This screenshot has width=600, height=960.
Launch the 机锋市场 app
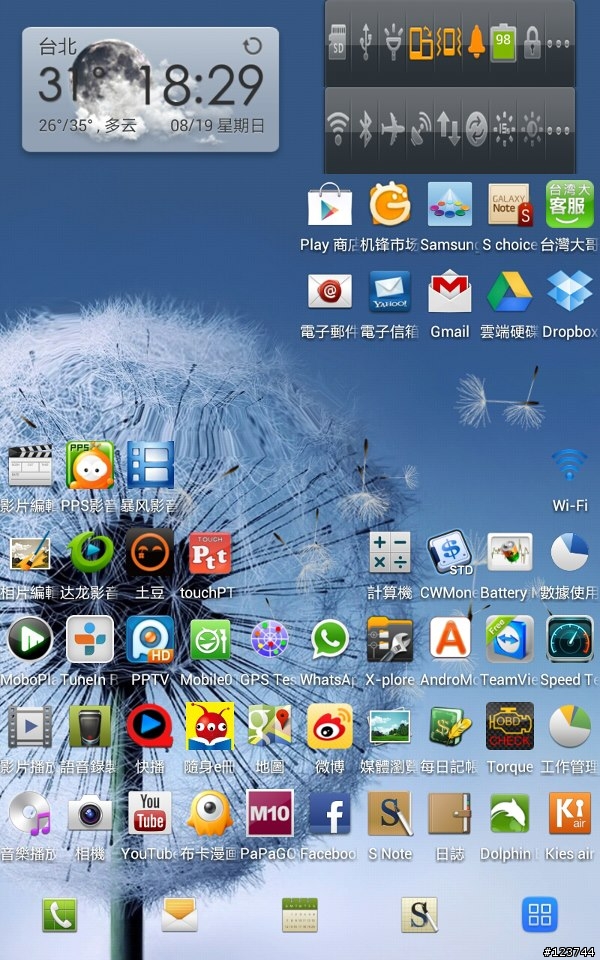[389, 206]
